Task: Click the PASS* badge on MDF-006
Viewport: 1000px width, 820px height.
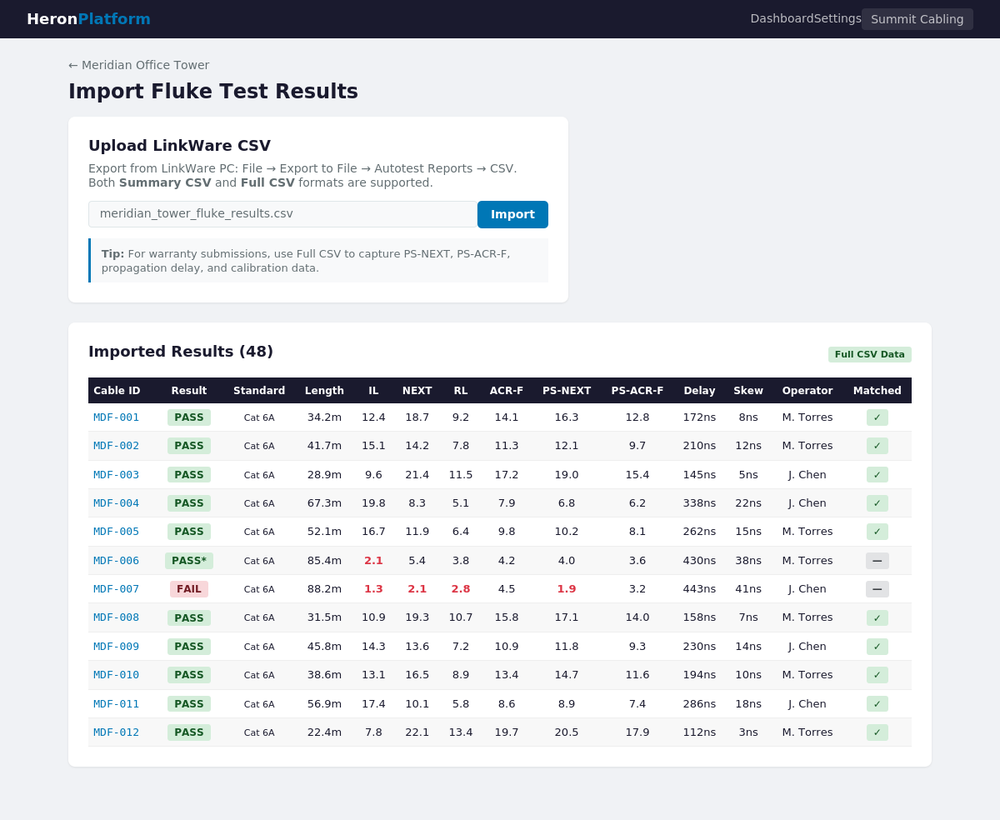Action: point(189,560)
